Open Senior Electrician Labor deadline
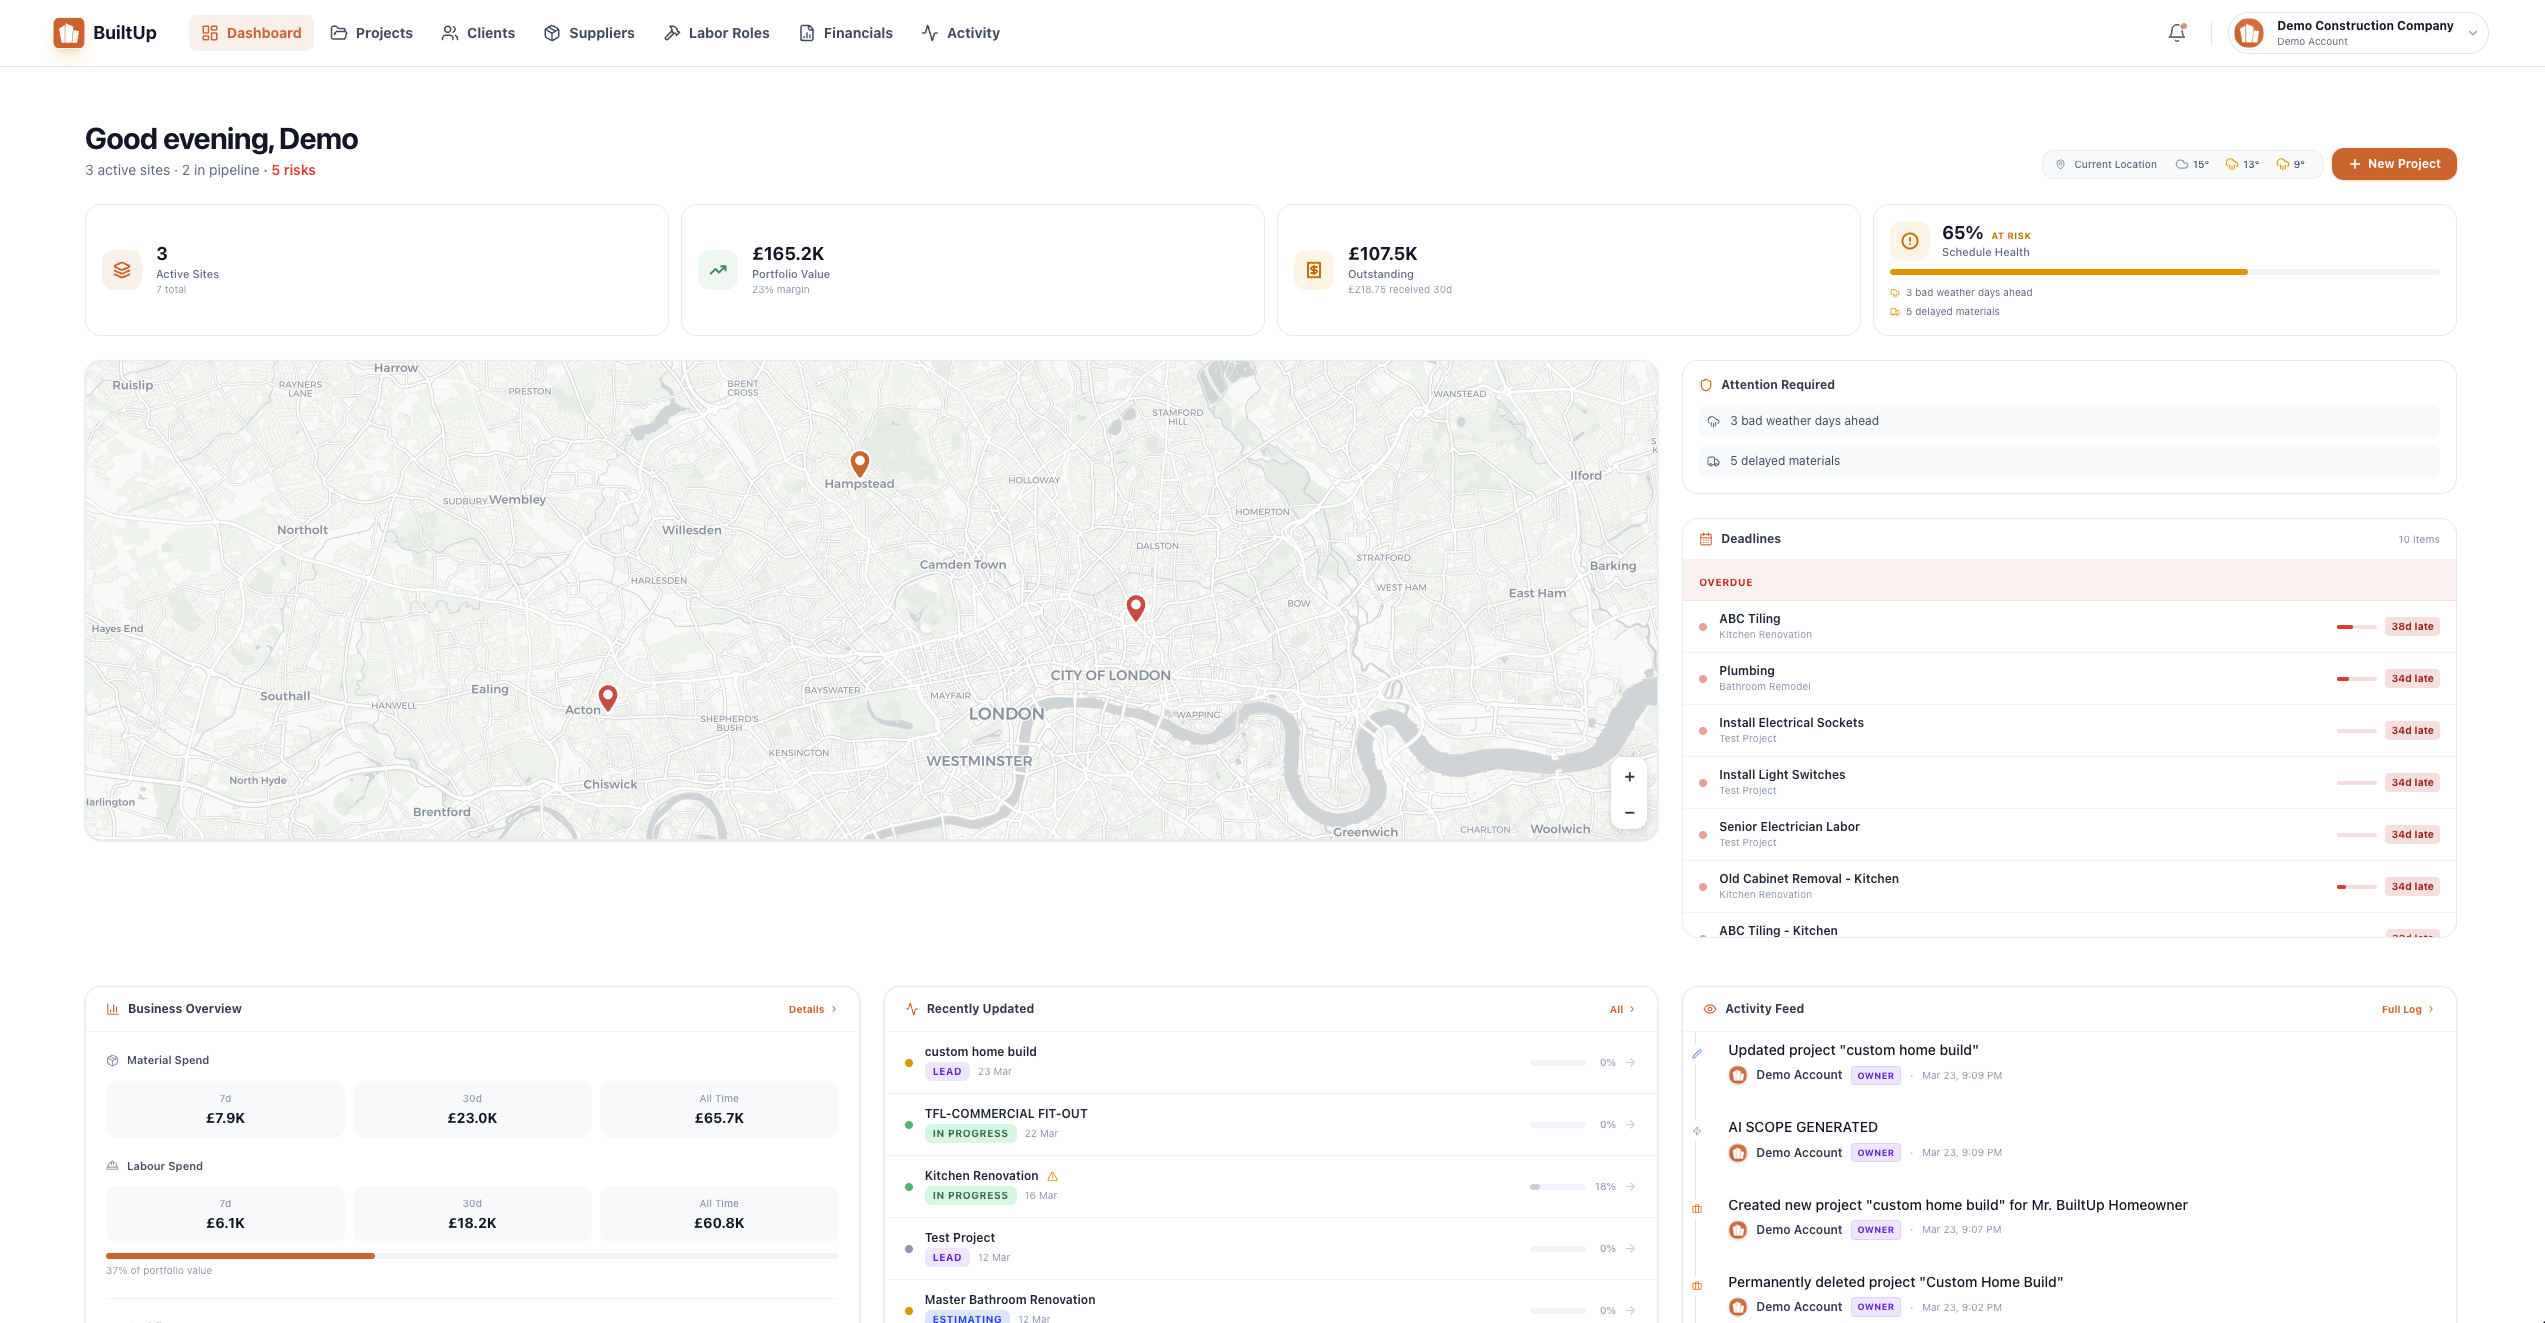Image resolution: width=2545 pixels, height=1323 pixels. [x=2069, y=835]
